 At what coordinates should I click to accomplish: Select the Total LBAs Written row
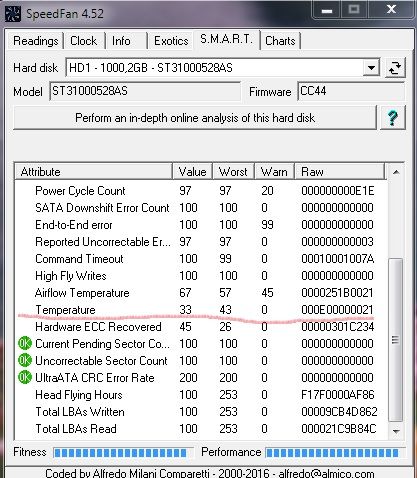point(201,412)
